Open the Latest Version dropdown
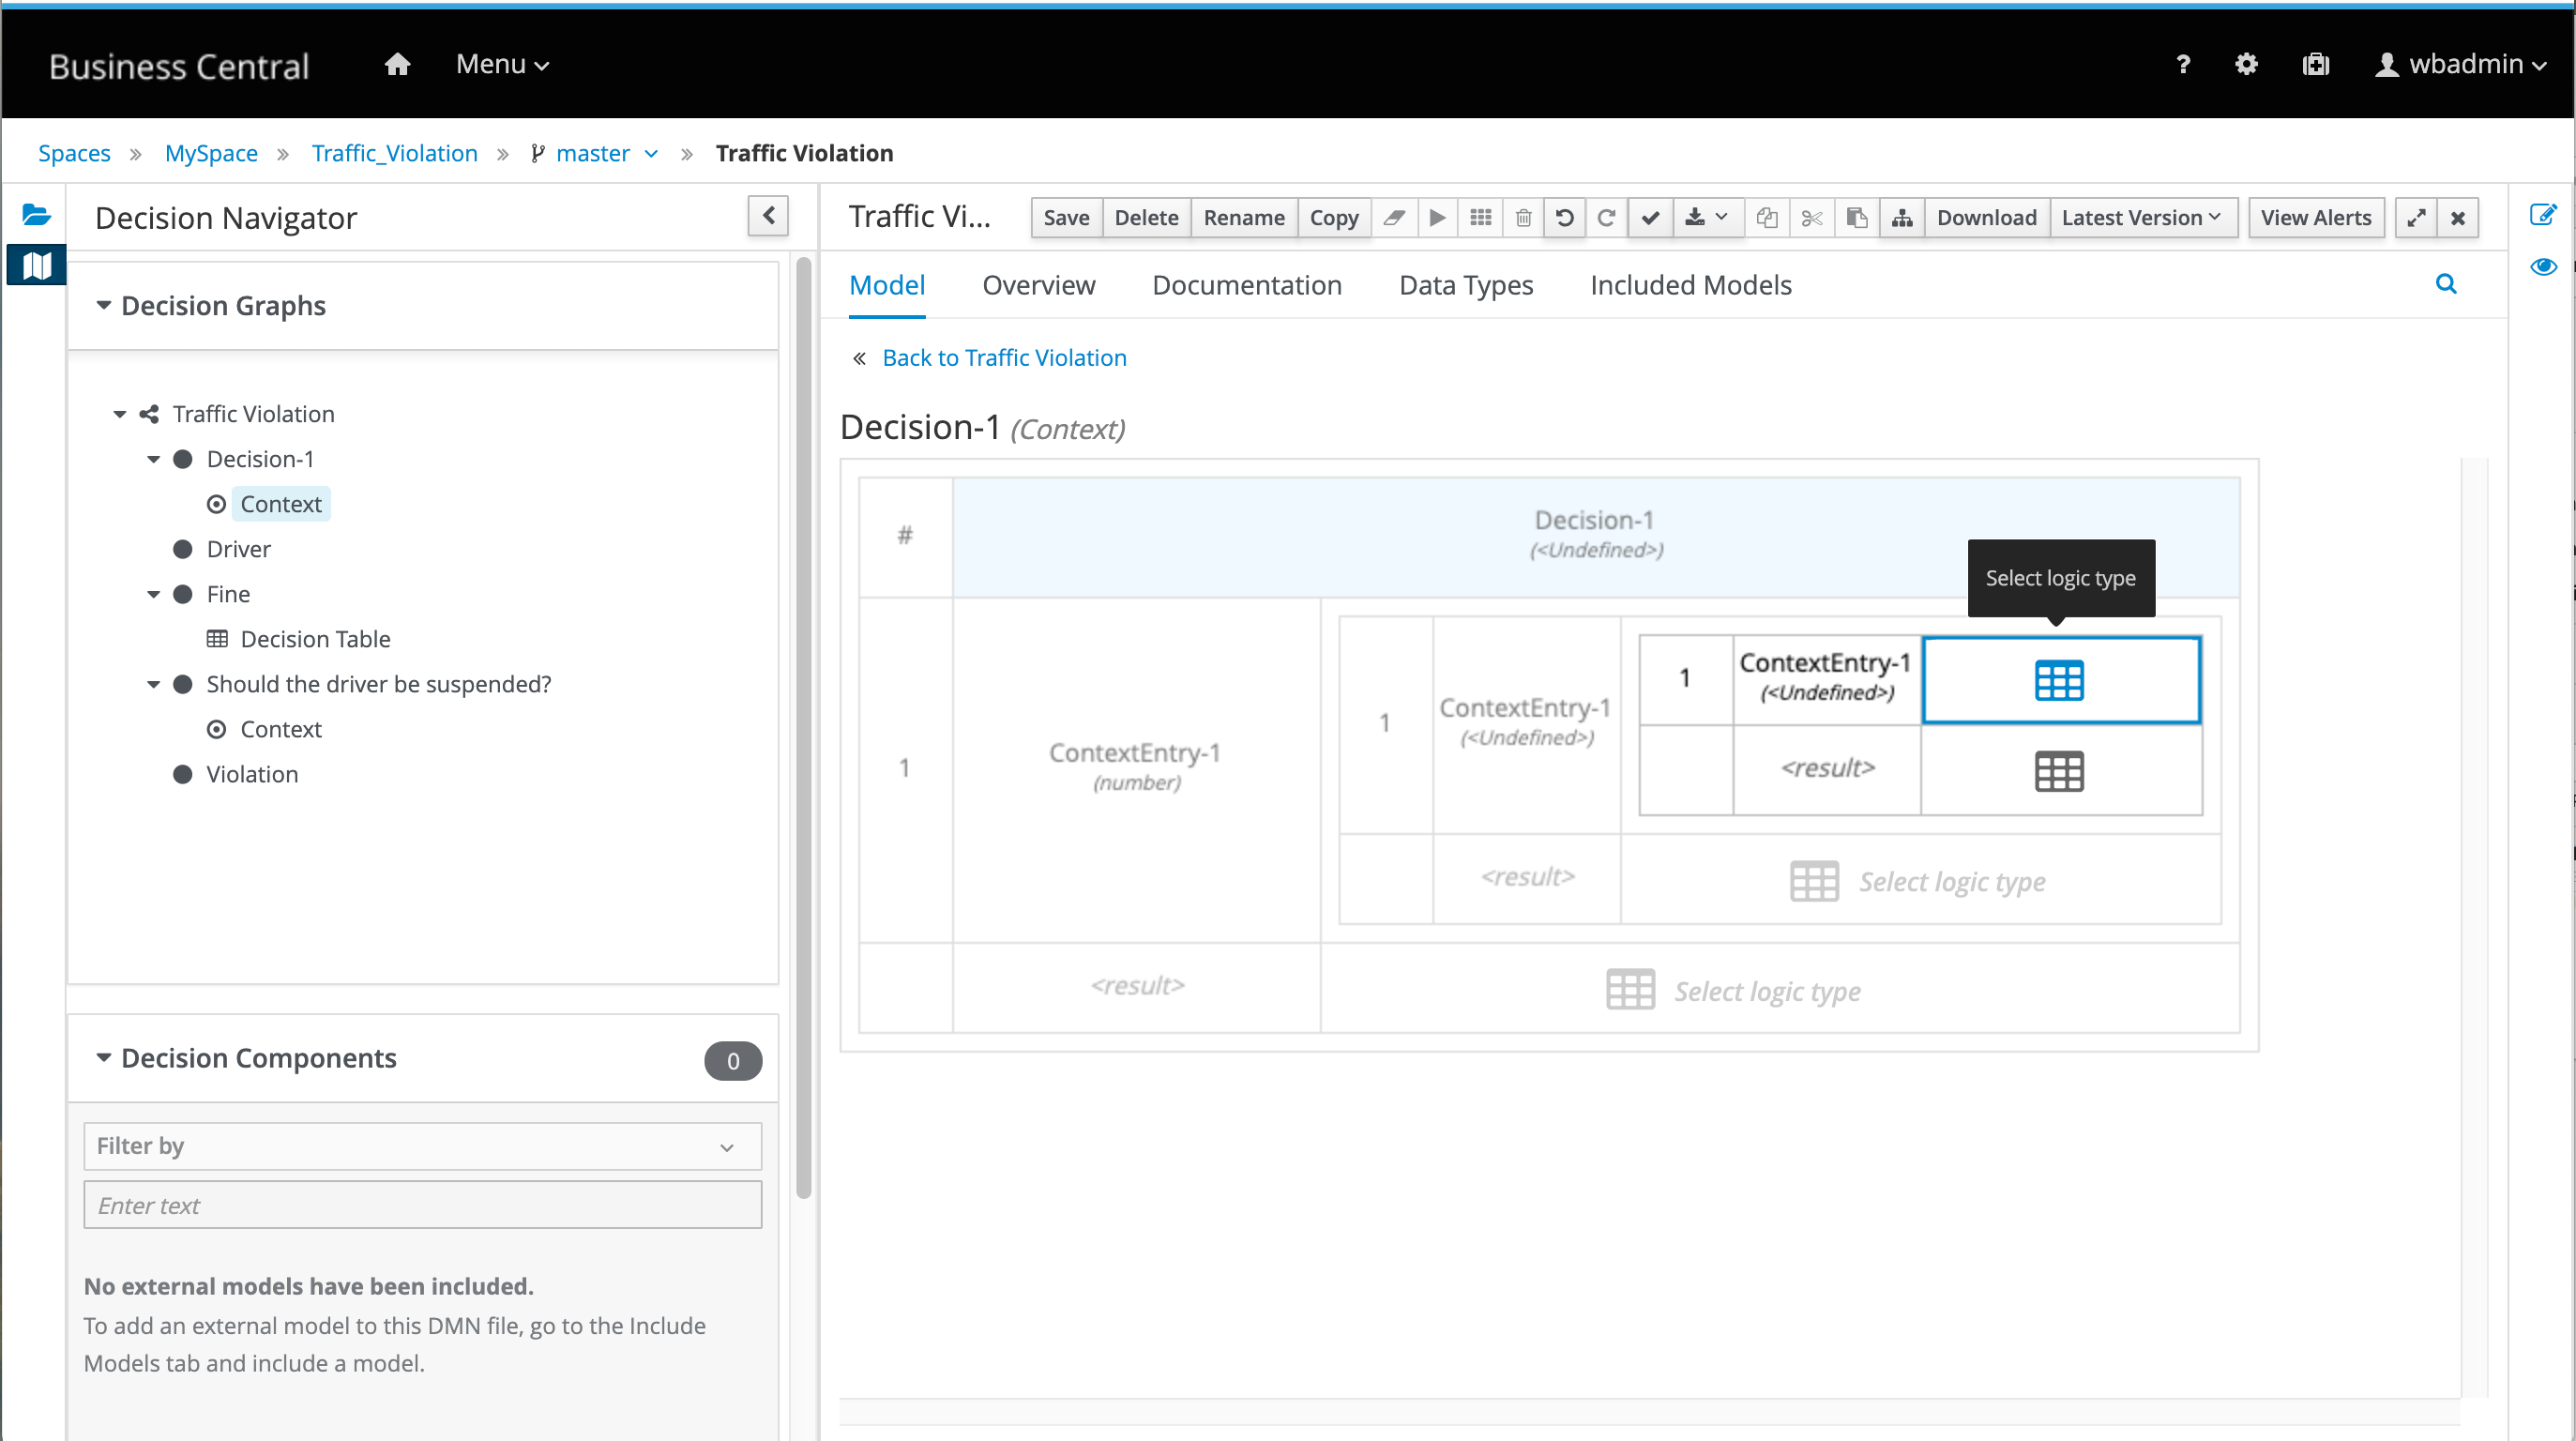This screenshot has height=1441, width=2576. (x=2141, y=218)
